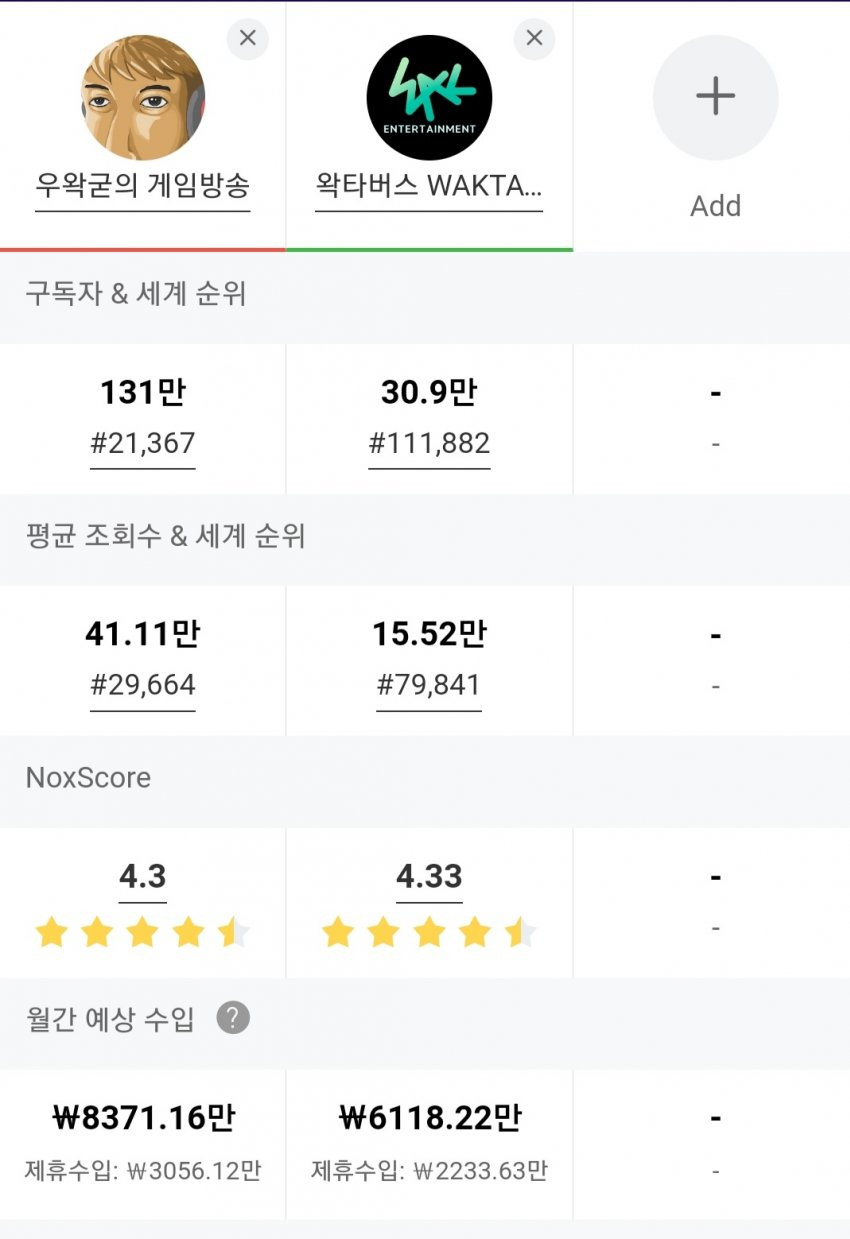
Task: Click the 우왁굳 cartoon face avatar
Action: pos(143,97)
